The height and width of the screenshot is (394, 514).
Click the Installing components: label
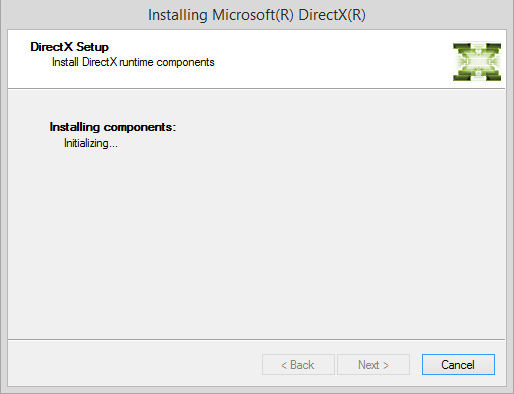pos(113,127)
